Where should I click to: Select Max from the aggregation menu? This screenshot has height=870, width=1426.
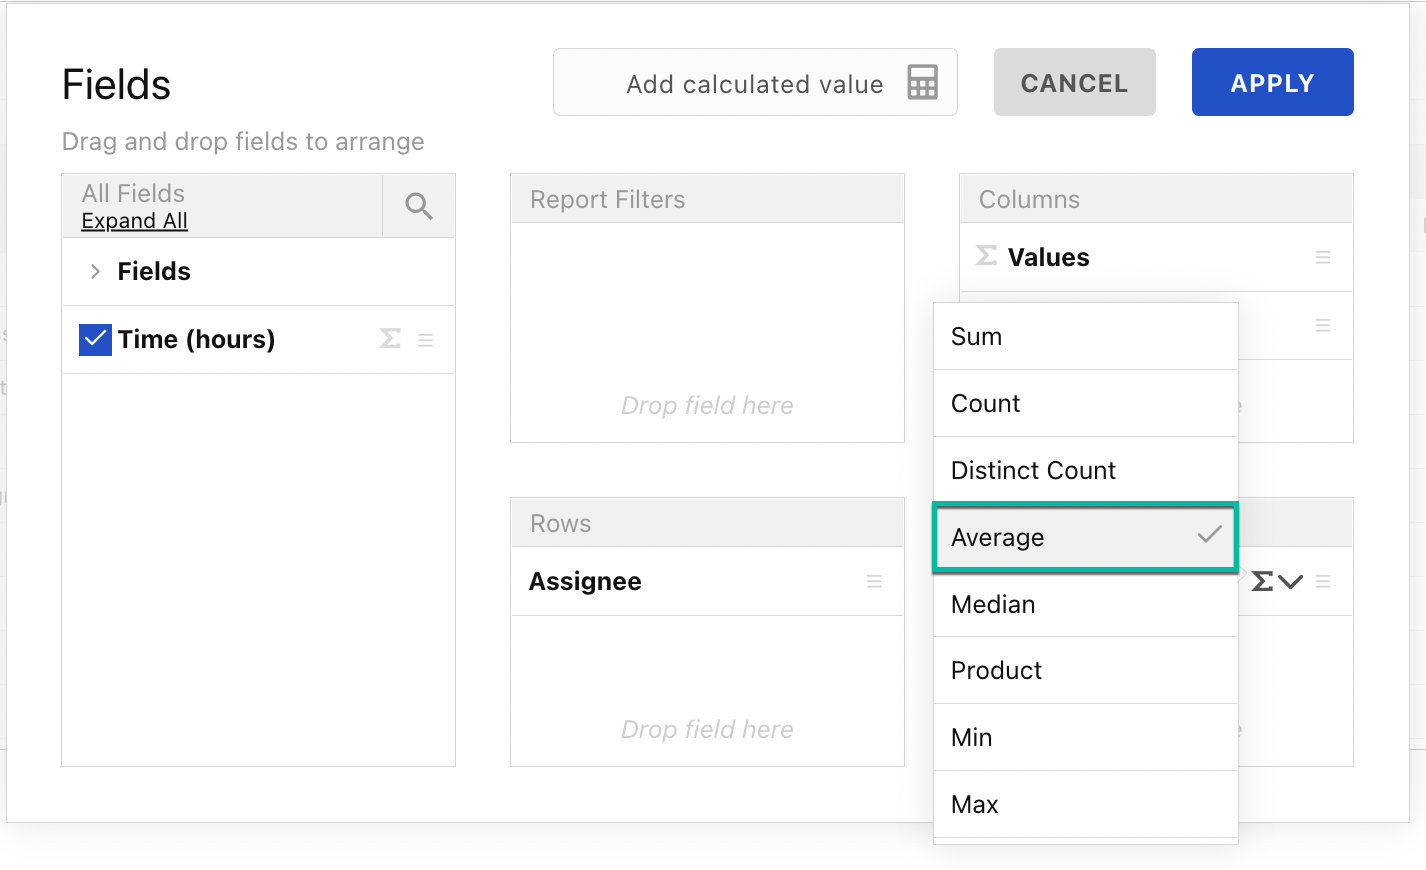pos(1085,805)
